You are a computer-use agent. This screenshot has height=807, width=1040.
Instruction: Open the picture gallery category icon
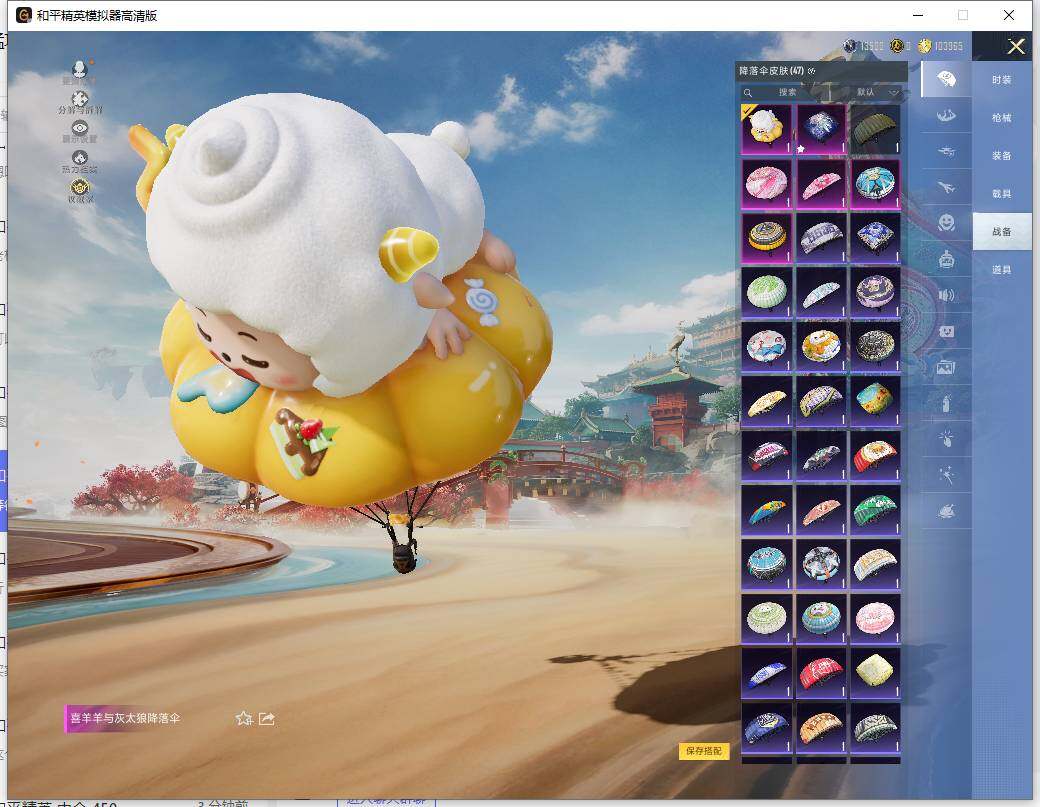click(x=945, y=367)
